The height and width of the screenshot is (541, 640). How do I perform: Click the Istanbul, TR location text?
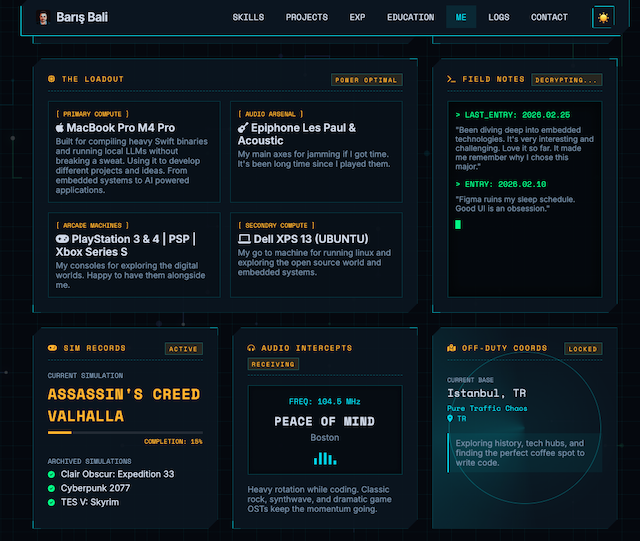(487, 393)
